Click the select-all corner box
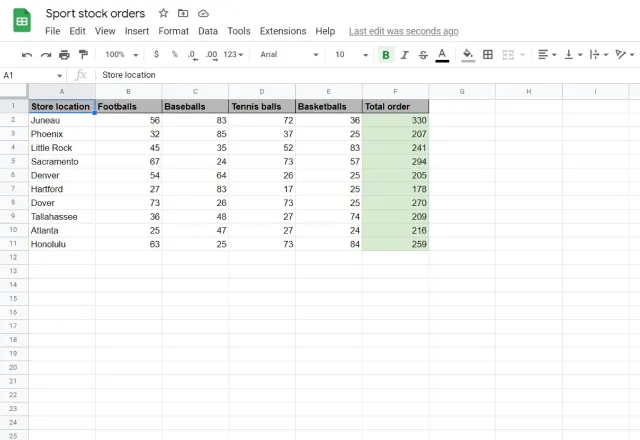The width and height of the screenshot is (640, 440). pyautogui.click(x=13, y=91)
